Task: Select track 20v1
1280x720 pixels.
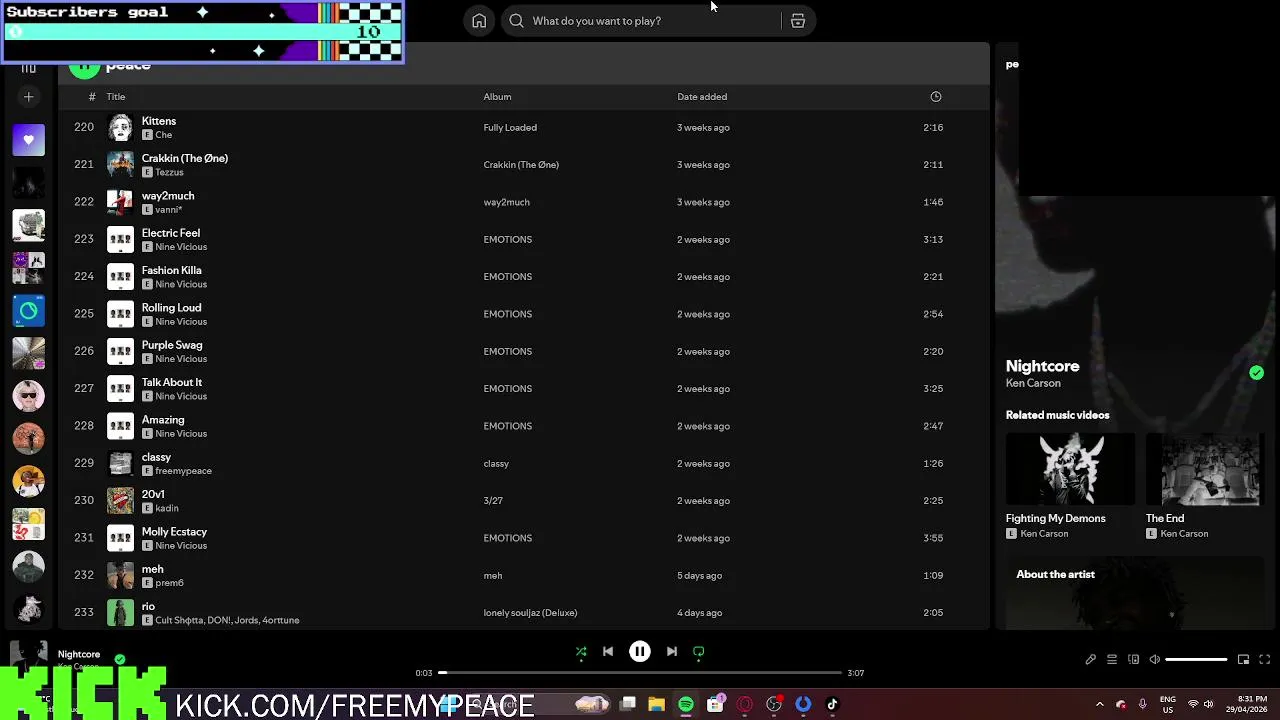Action: (x=524, y=501)
